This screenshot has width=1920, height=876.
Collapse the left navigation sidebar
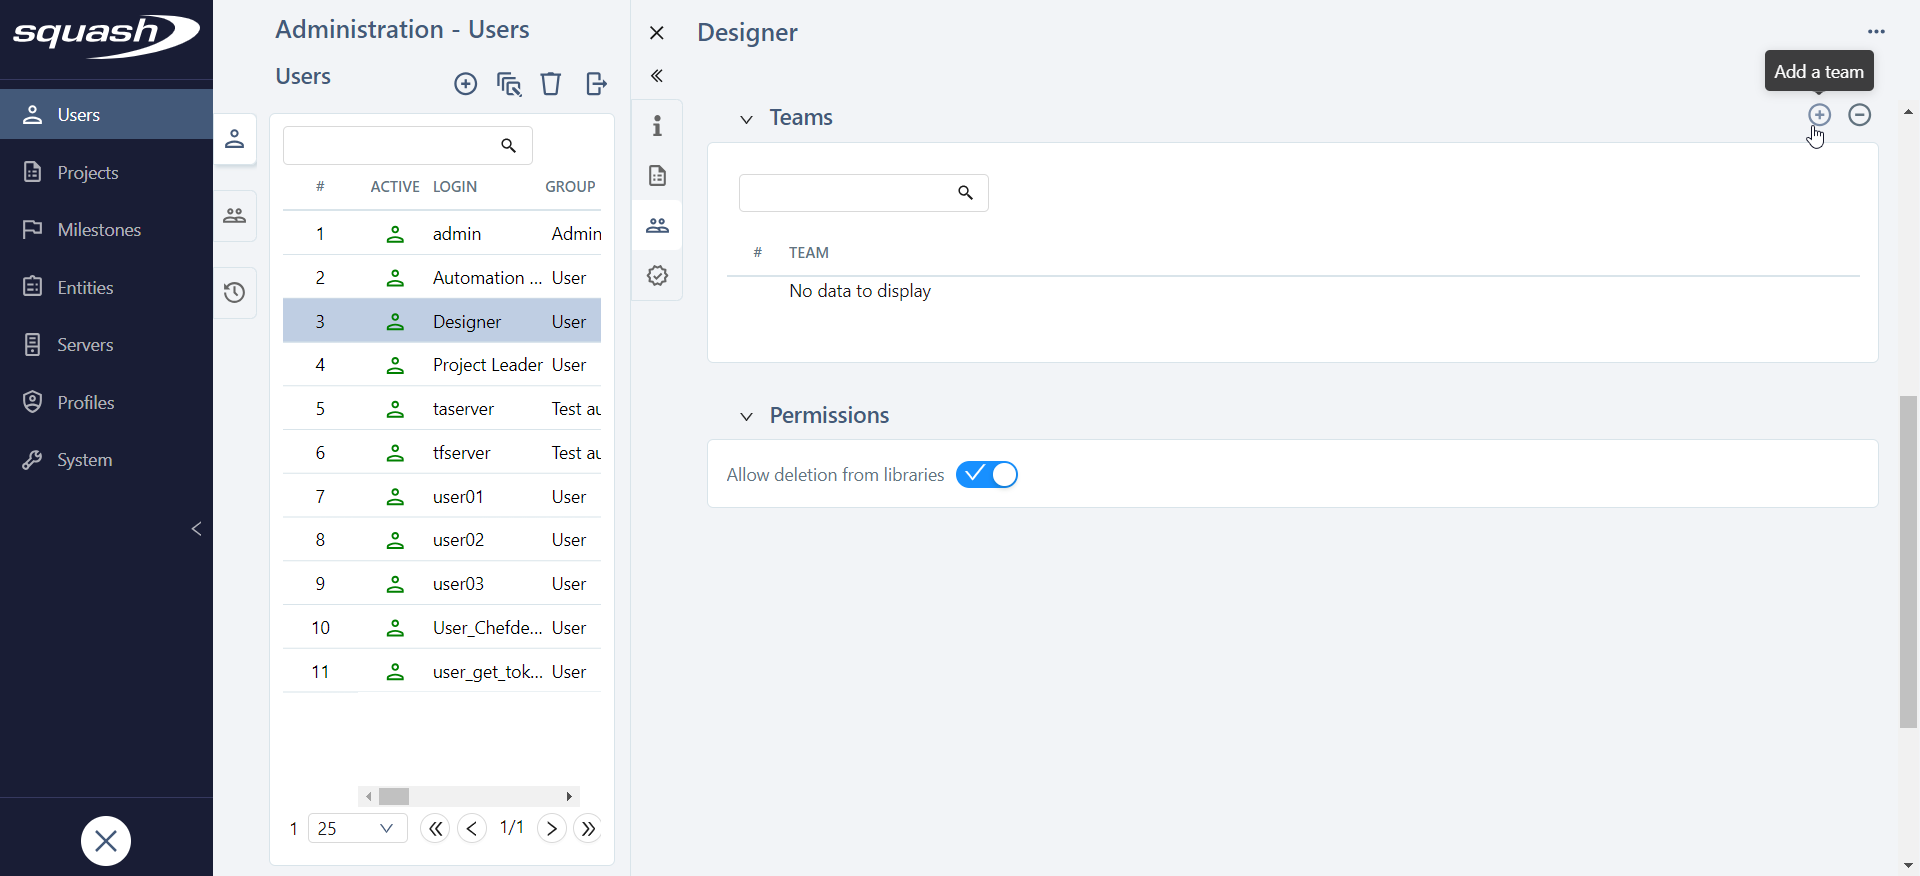(x=196, y=529)
